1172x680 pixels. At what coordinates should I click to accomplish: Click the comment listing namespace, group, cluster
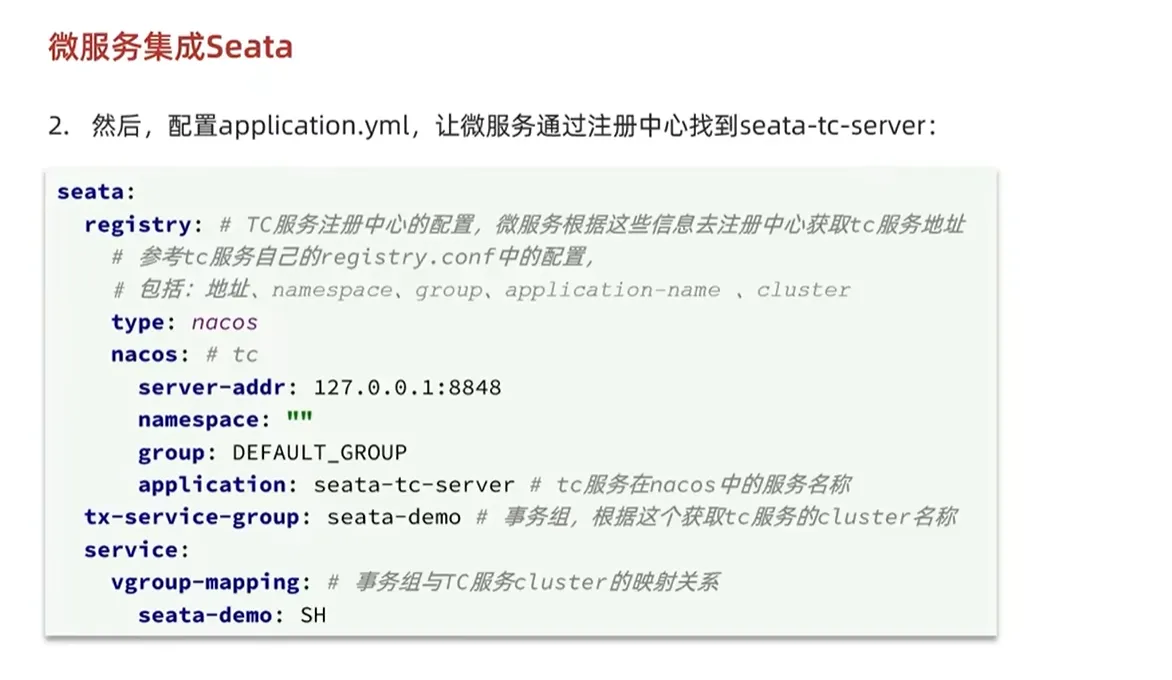[480, 290]
